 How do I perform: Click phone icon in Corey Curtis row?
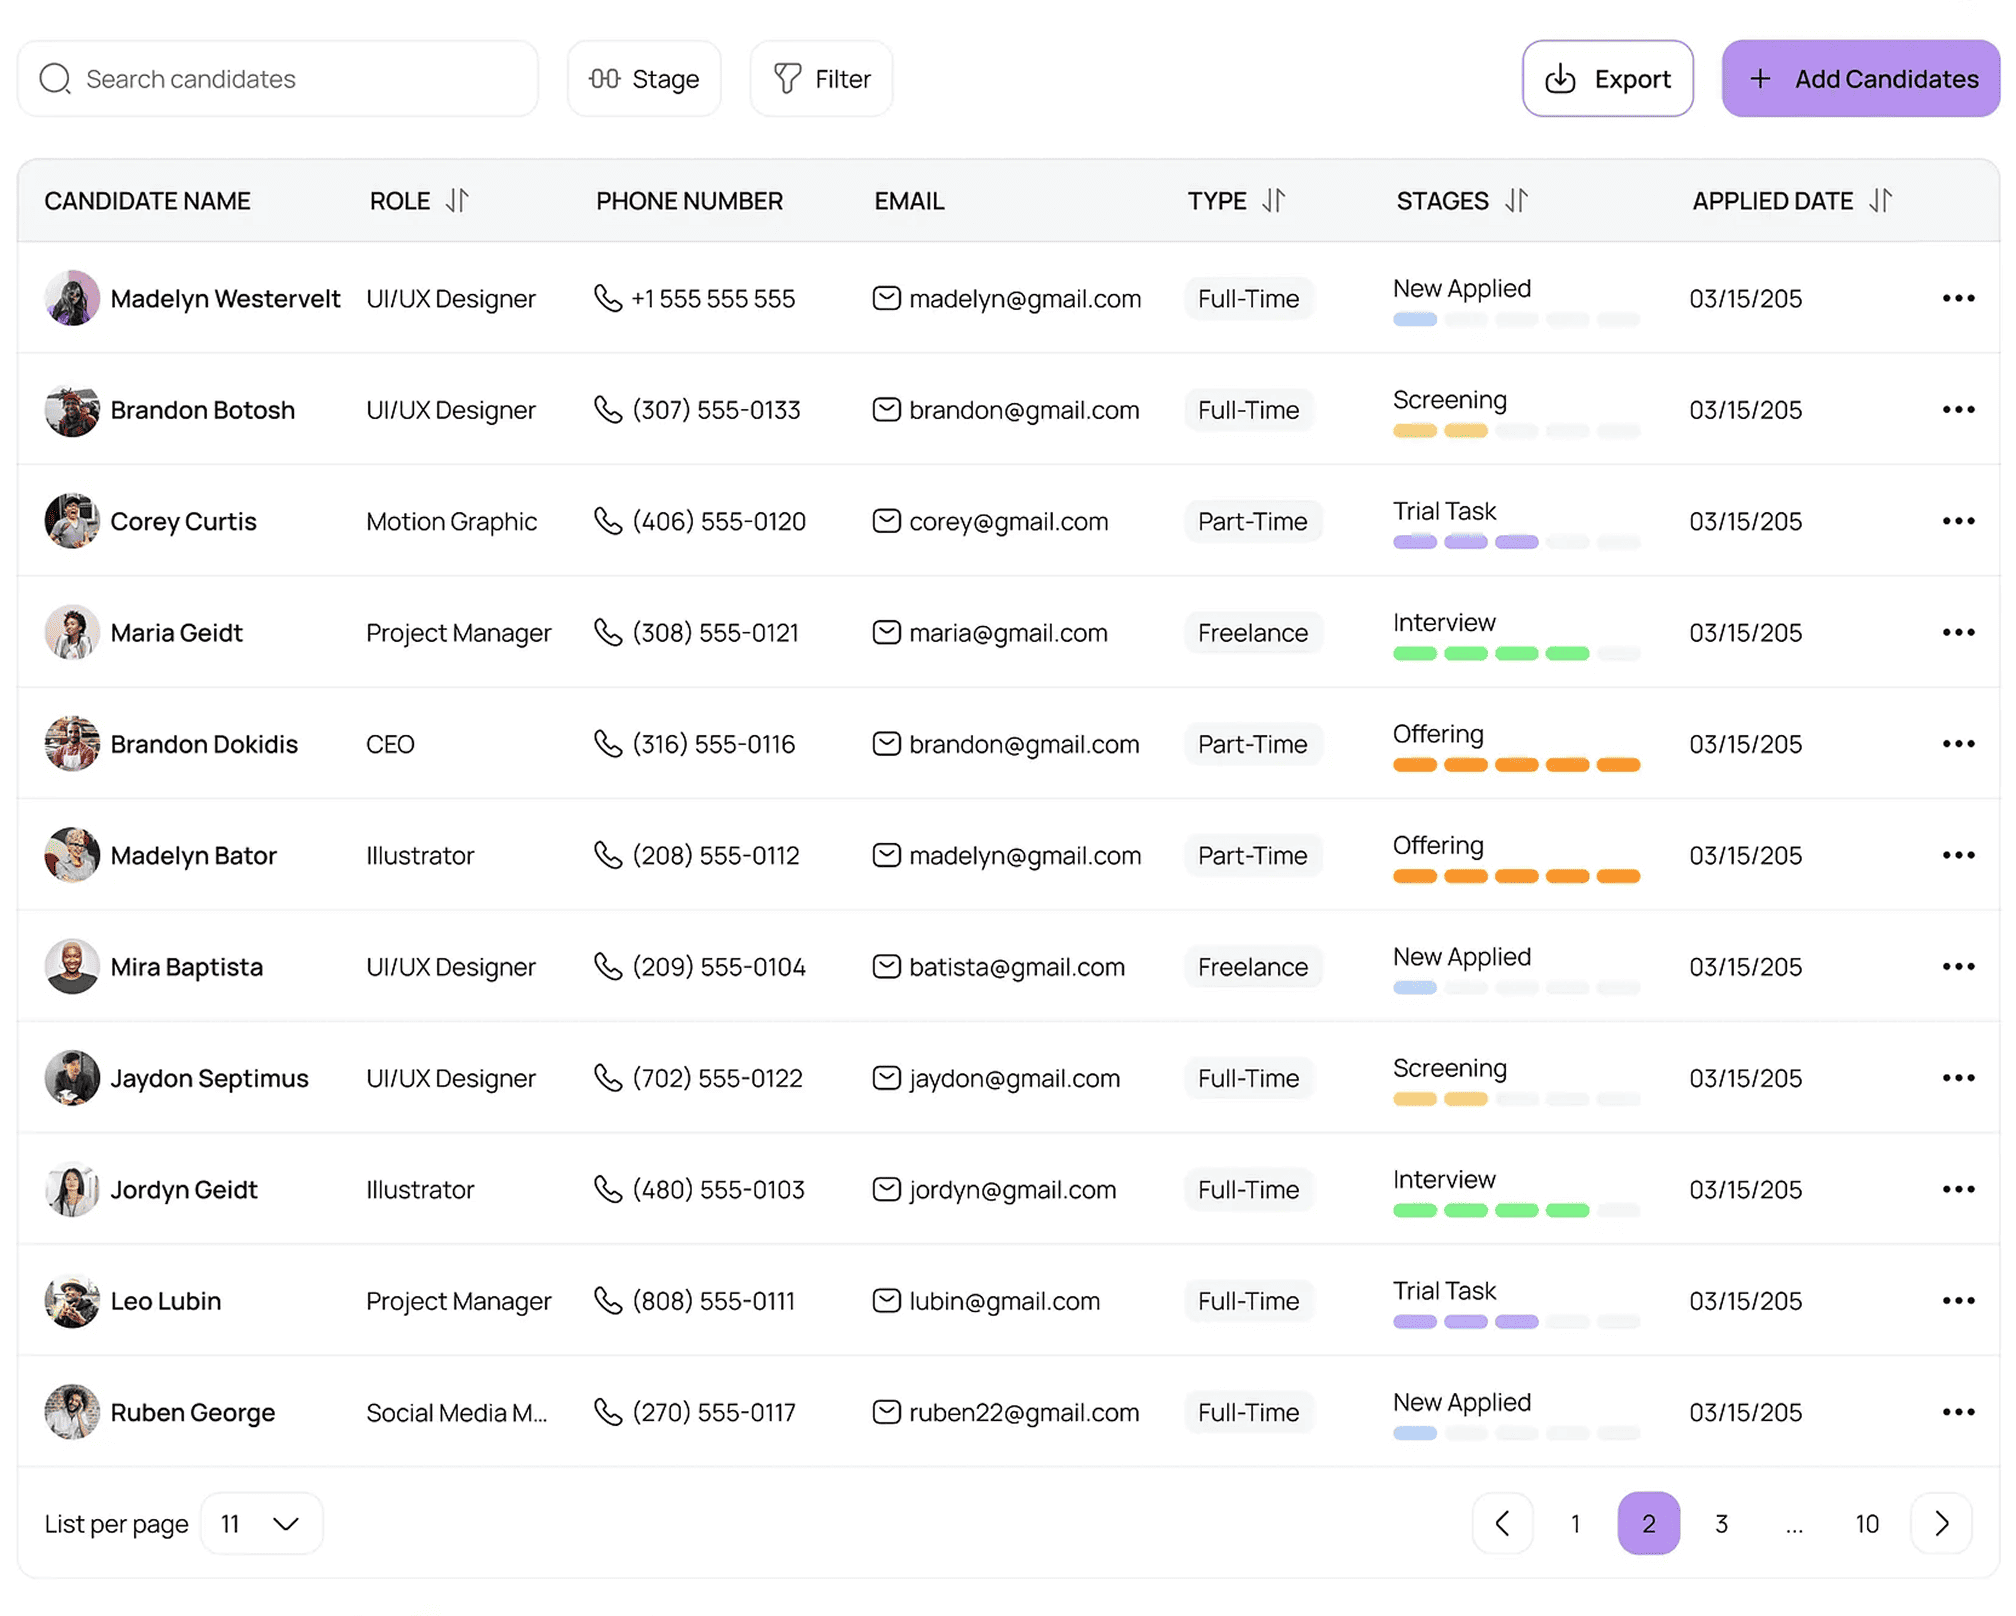(x=608, y=521)
